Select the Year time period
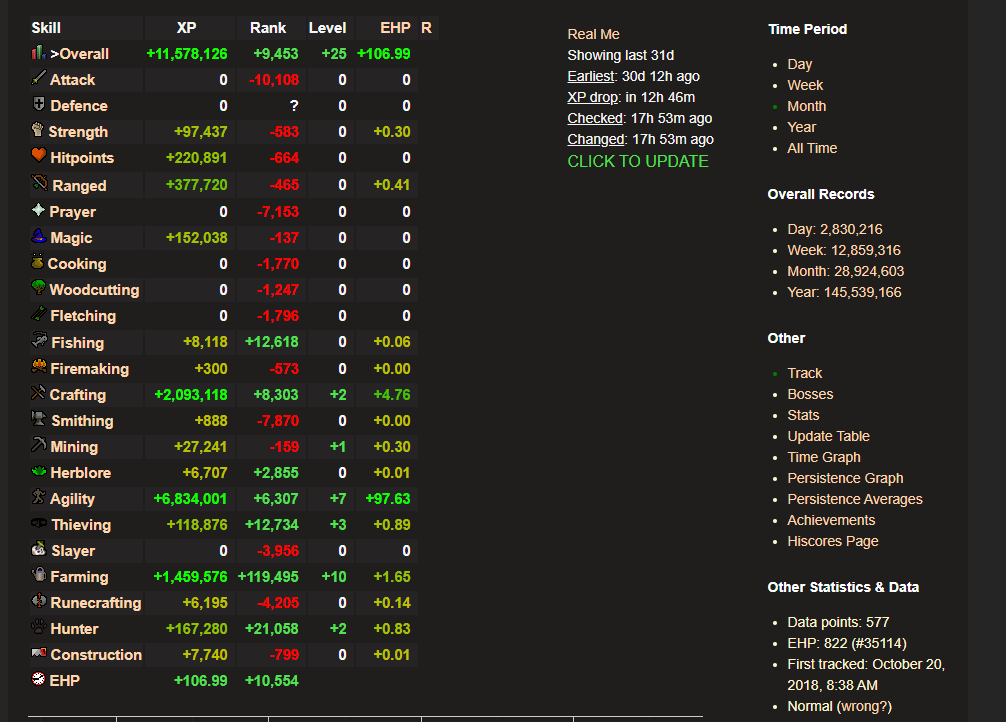Image resolution: width=1006 pixels, height=722 pixels. (x=801, y=127)
